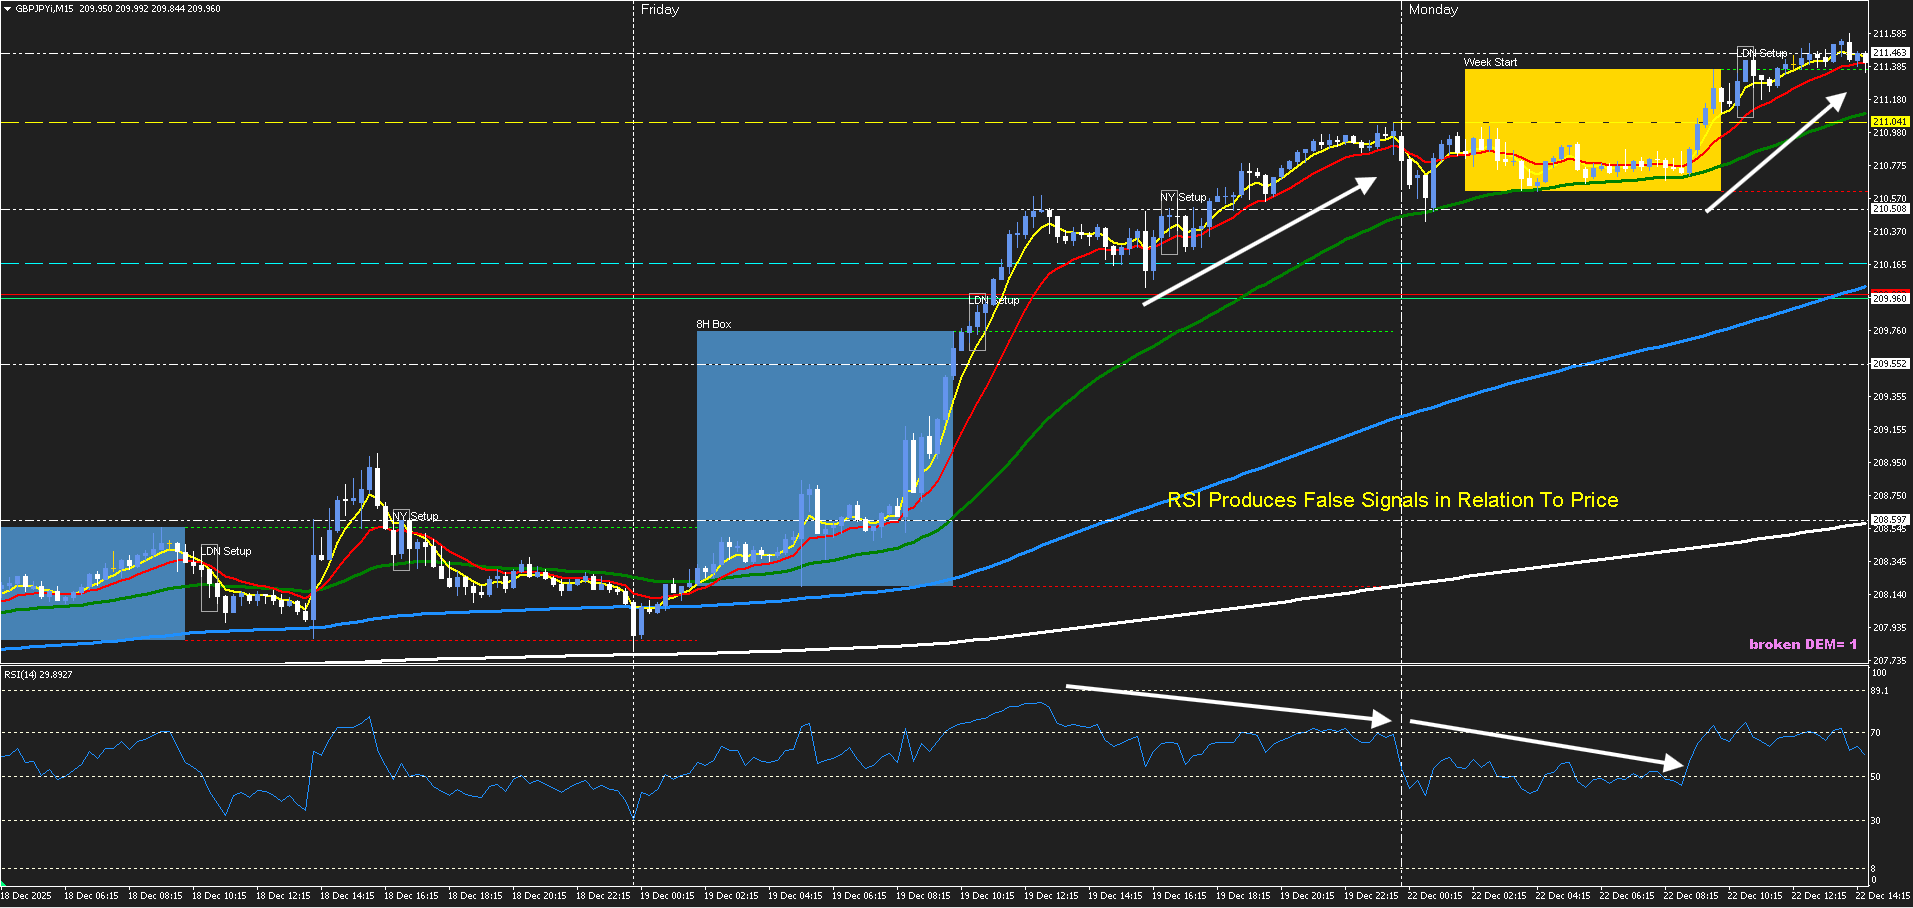Select white up-arrow under the NY Setup candles

coord(1260,241)
